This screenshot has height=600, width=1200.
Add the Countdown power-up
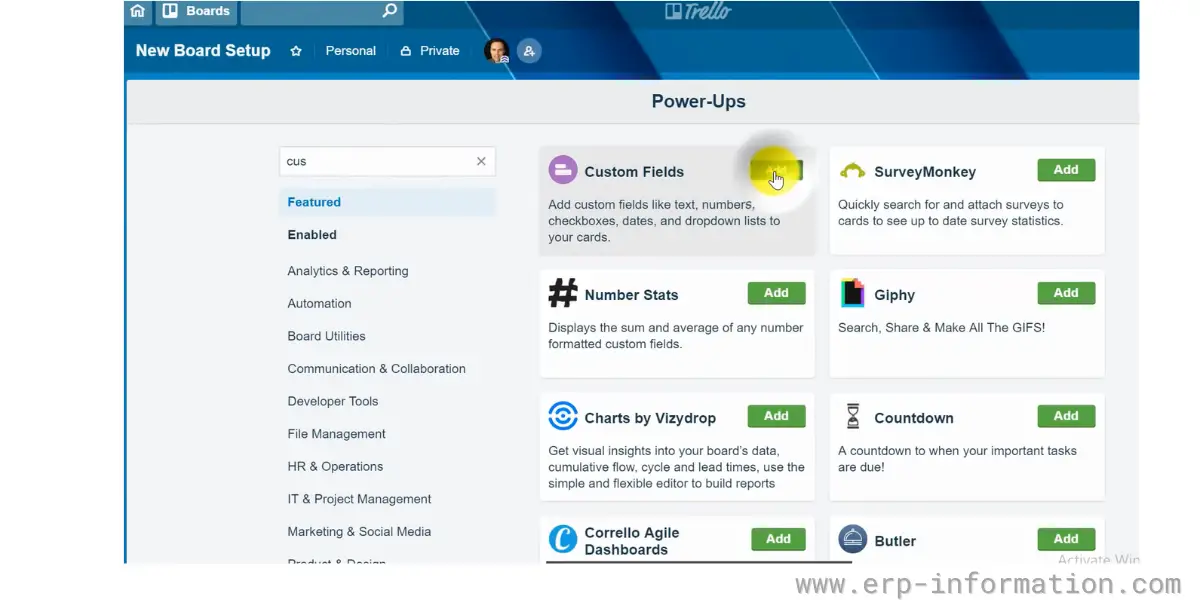coord(1066,416)
